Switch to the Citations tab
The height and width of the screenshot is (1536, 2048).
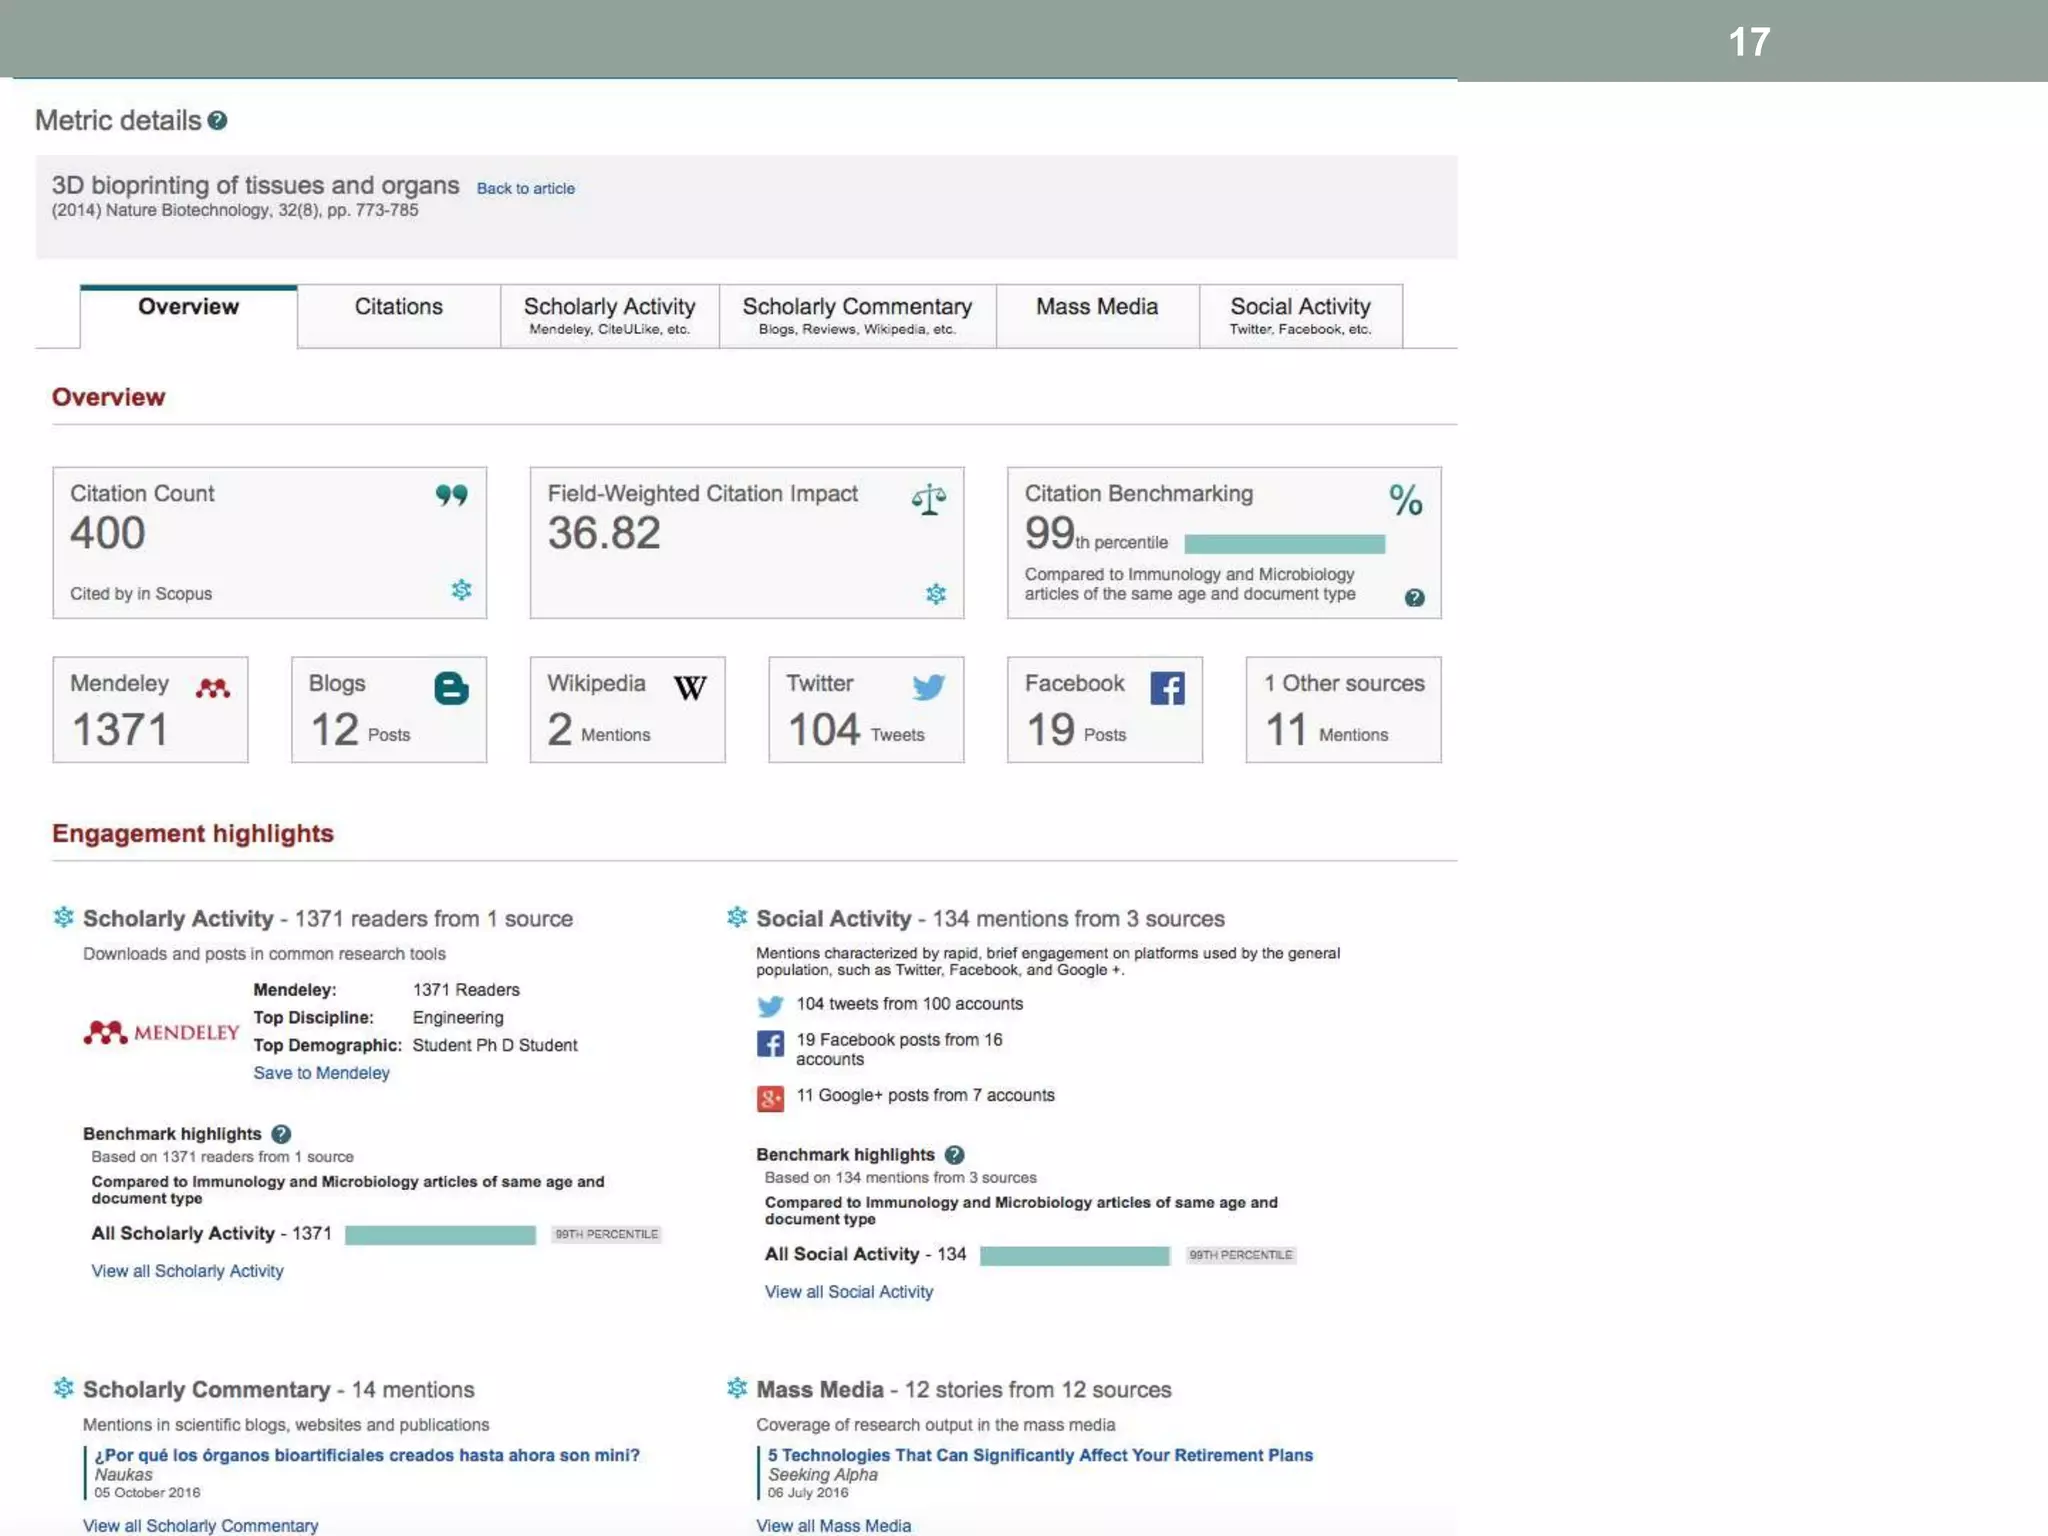click(398, 308)
